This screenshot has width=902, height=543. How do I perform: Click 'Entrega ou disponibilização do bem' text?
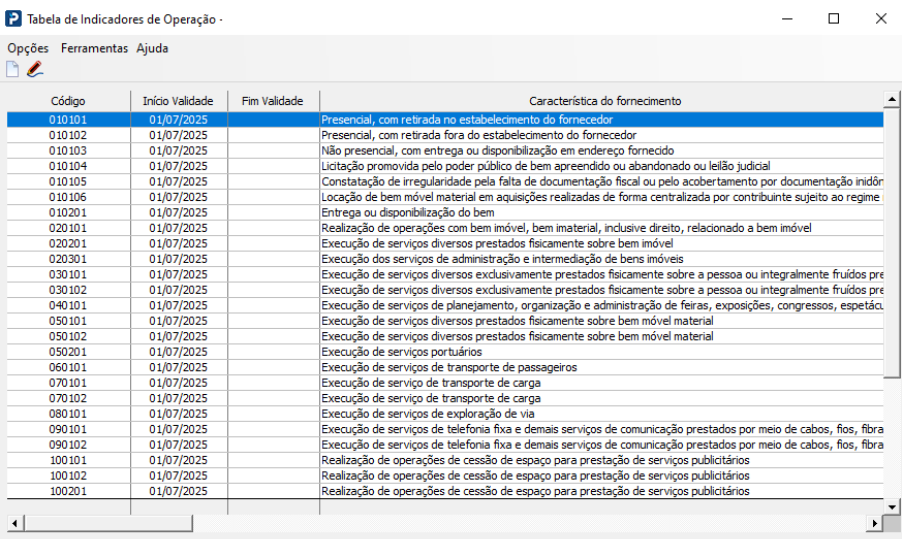pos(408,213)
